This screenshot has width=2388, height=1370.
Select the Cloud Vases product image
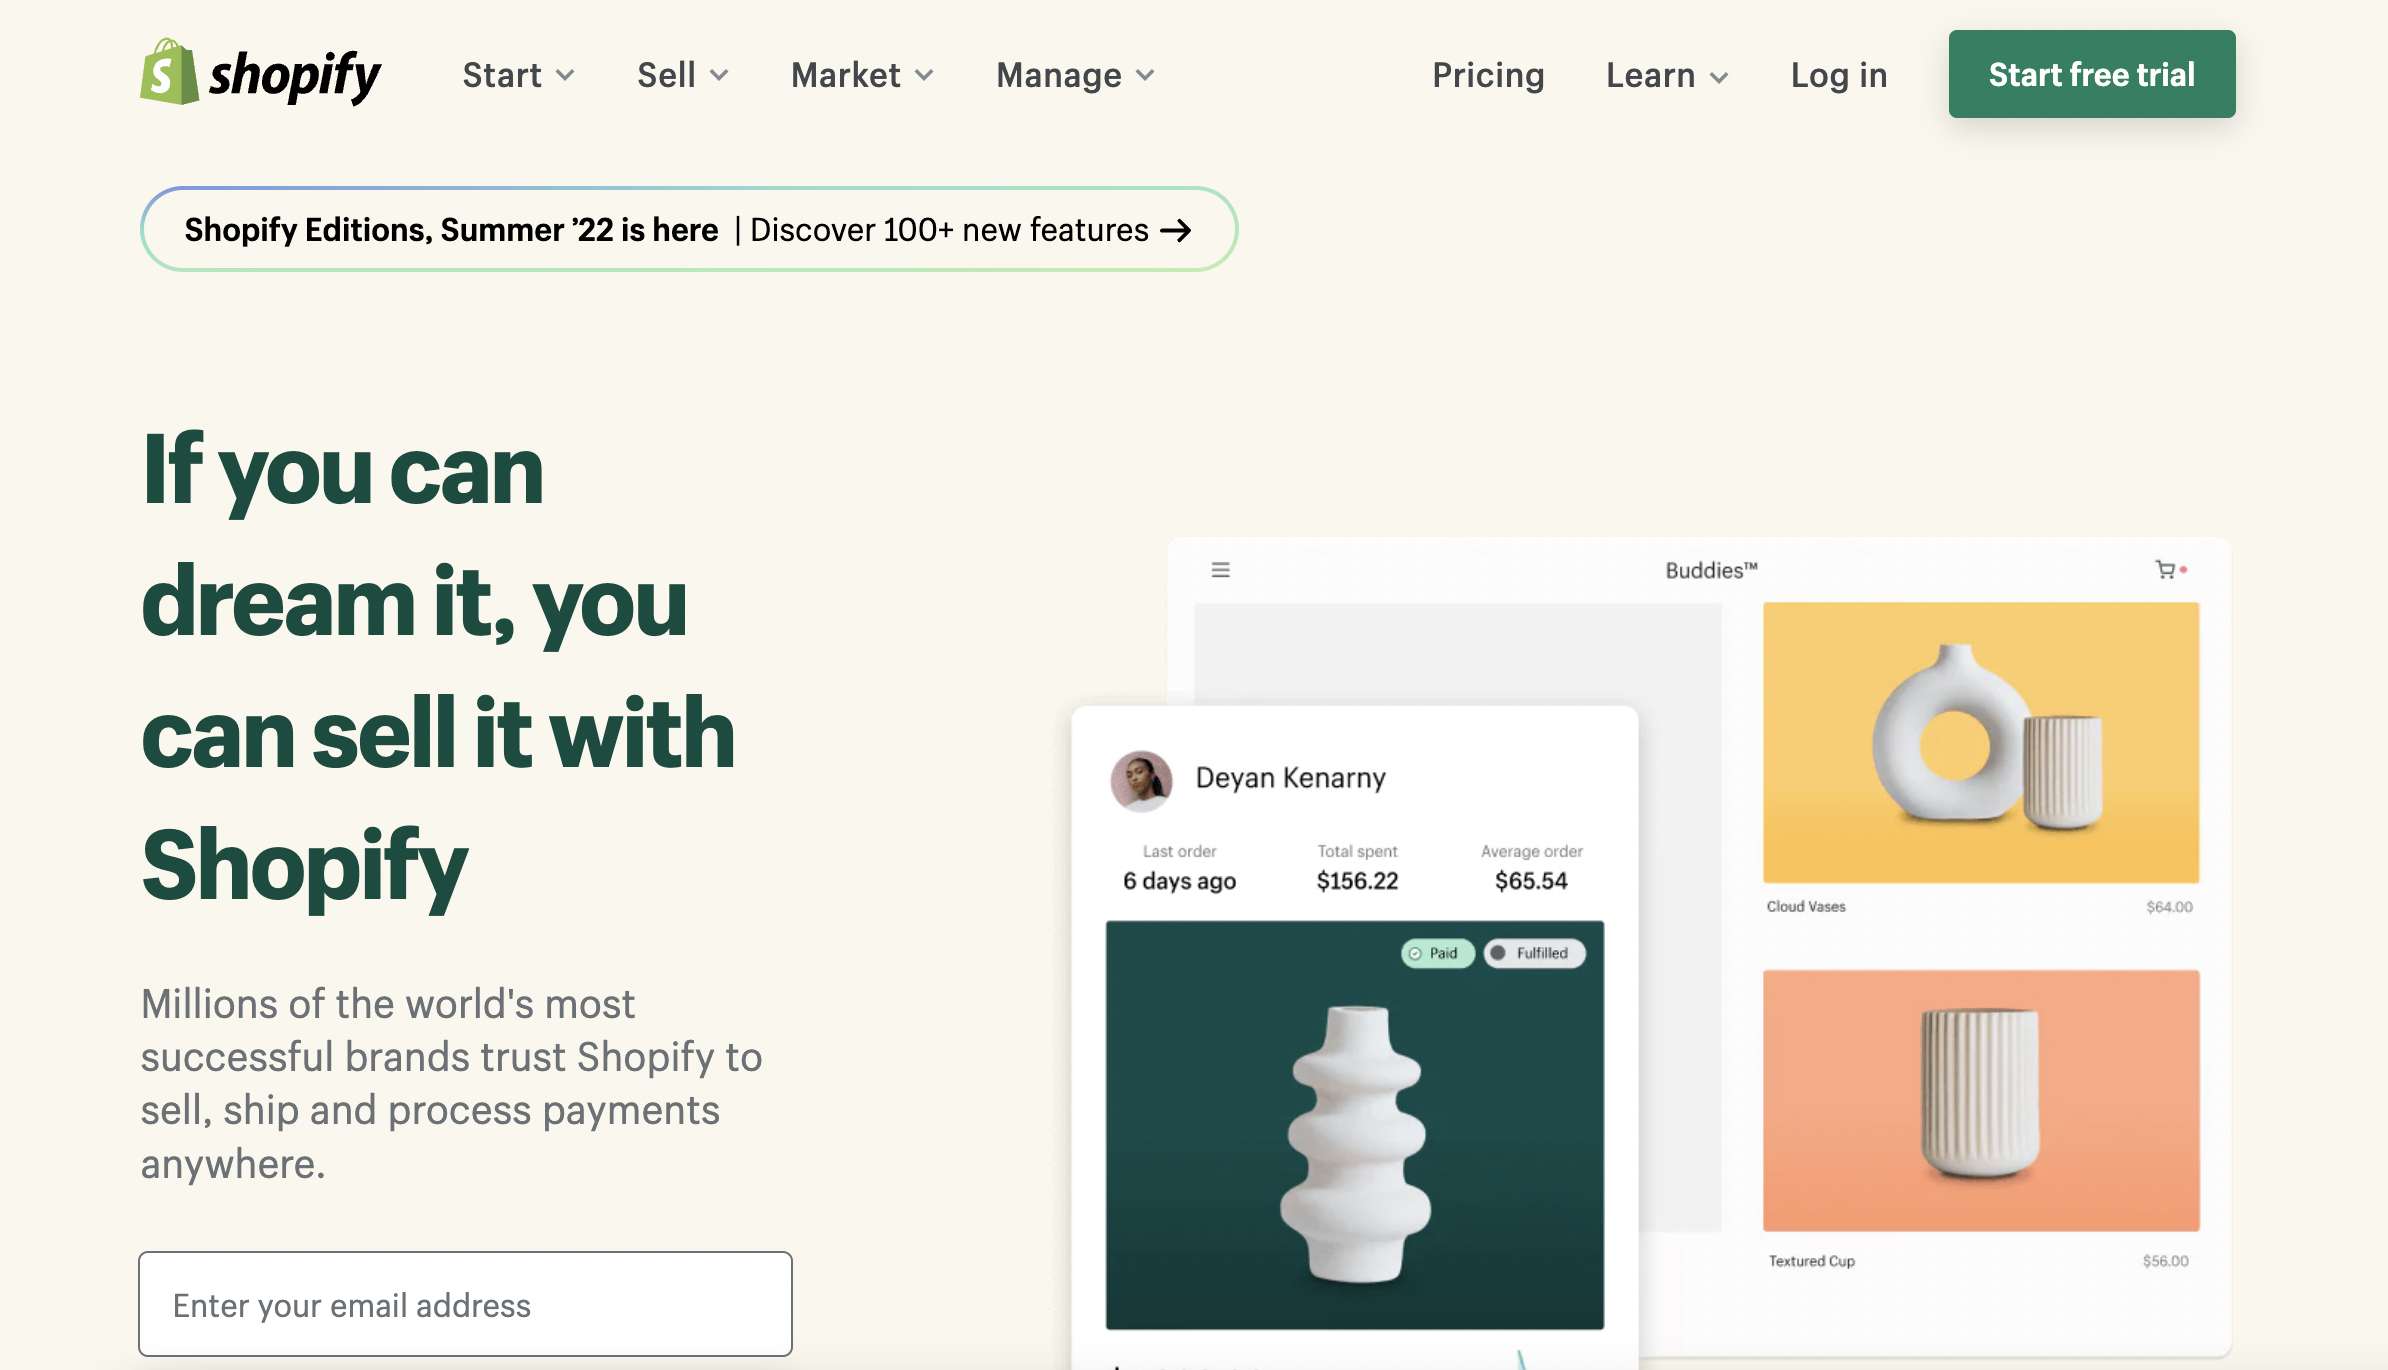click(x=1980, y=742)
